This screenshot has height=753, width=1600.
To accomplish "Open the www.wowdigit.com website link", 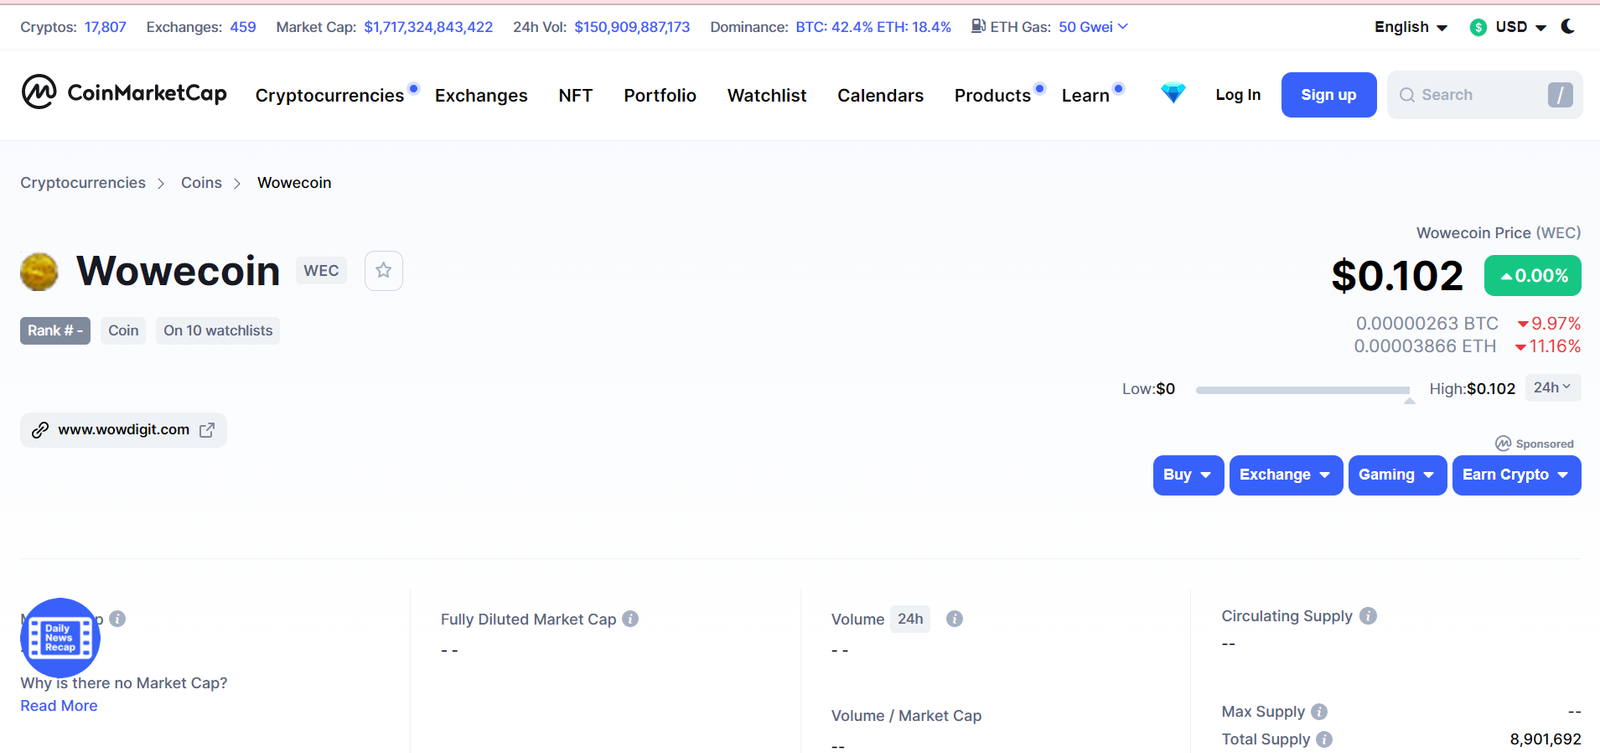I will click(x=124, y=430).
